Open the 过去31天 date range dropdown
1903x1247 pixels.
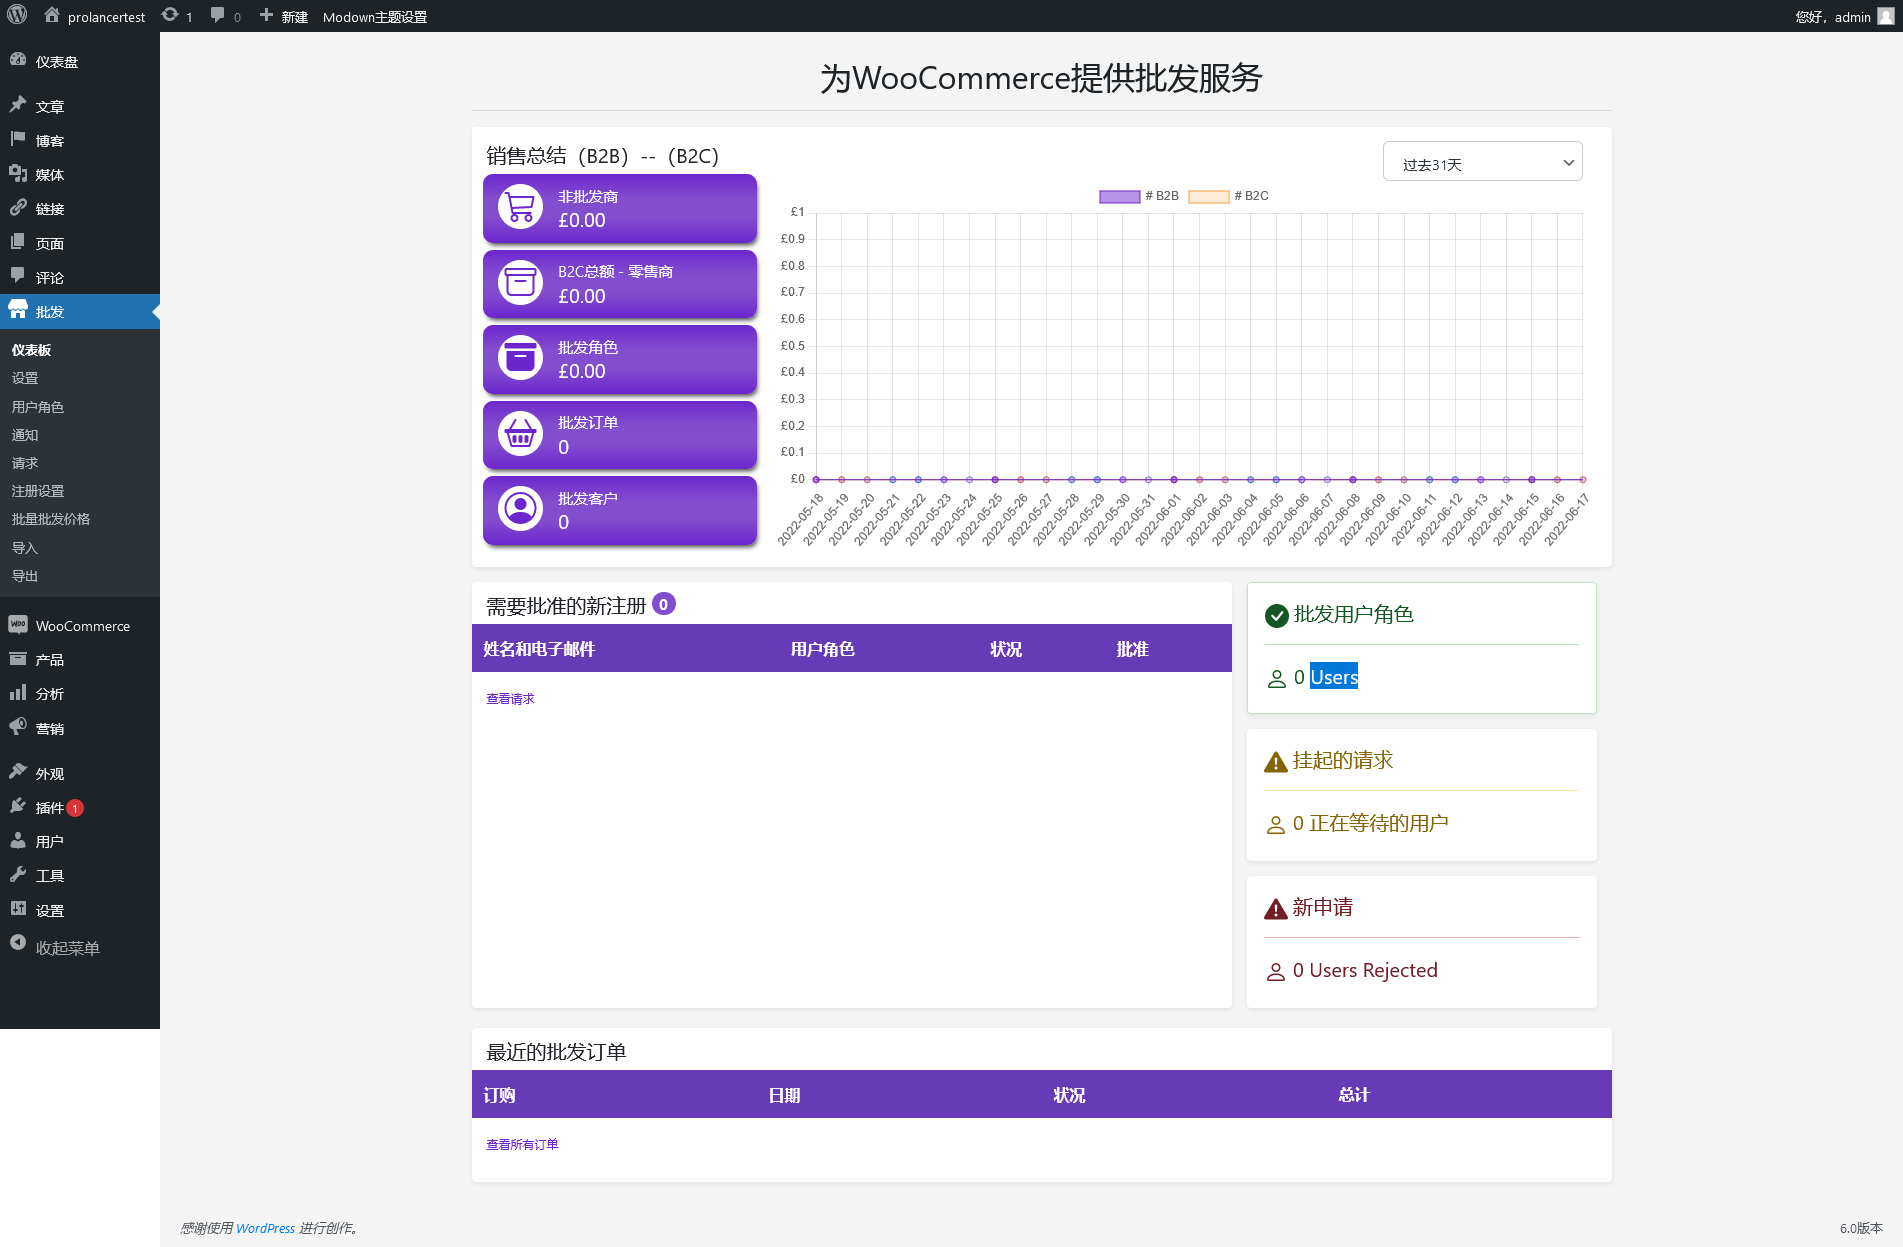1482,162
